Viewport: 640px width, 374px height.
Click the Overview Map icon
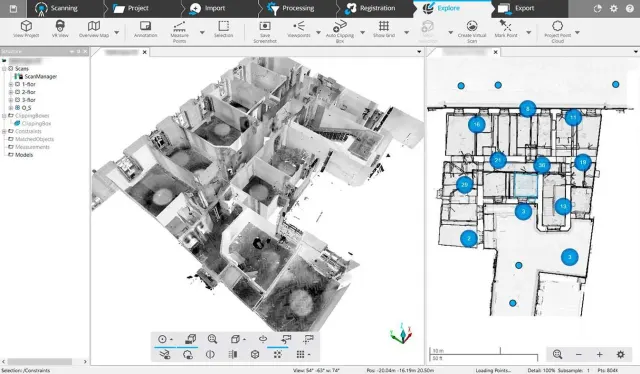point(94,26)
